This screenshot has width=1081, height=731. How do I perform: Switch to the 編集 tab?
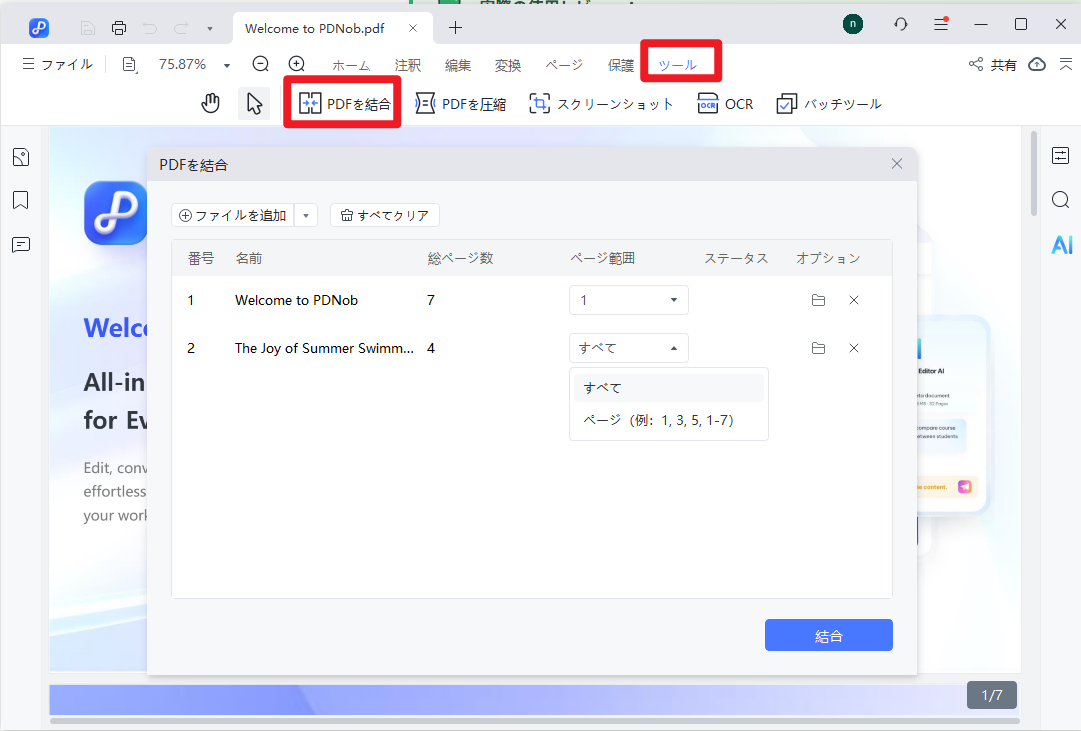[x=458, y=65]
